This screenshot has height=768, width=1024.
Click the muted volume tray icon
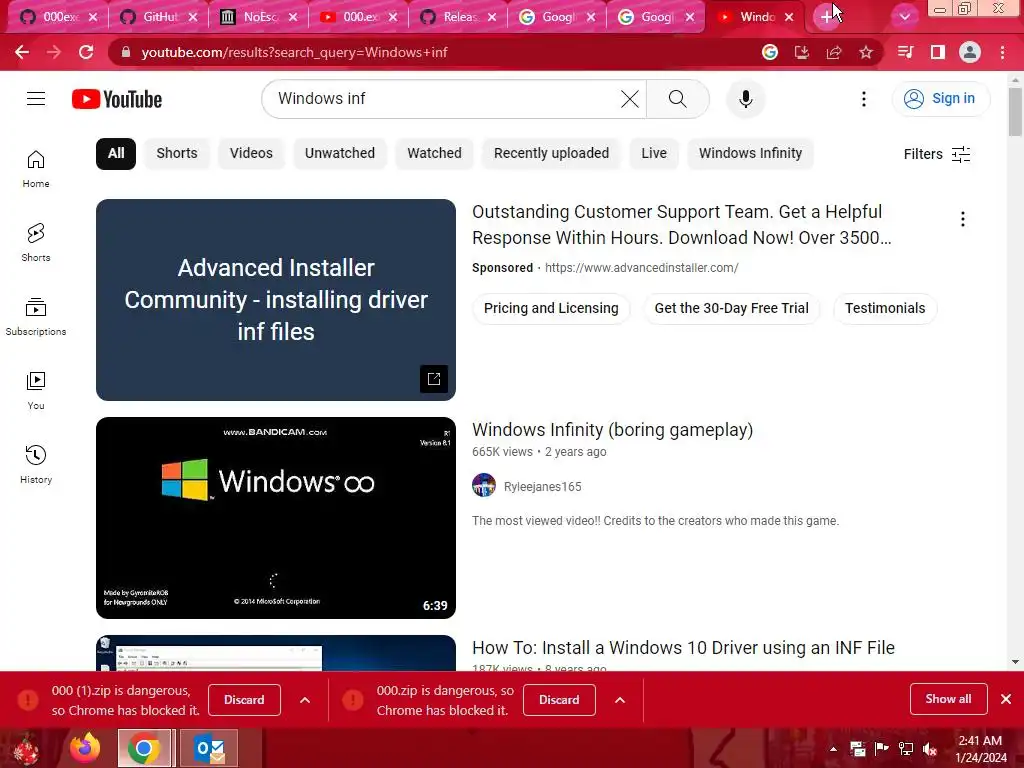click(929, 749)
